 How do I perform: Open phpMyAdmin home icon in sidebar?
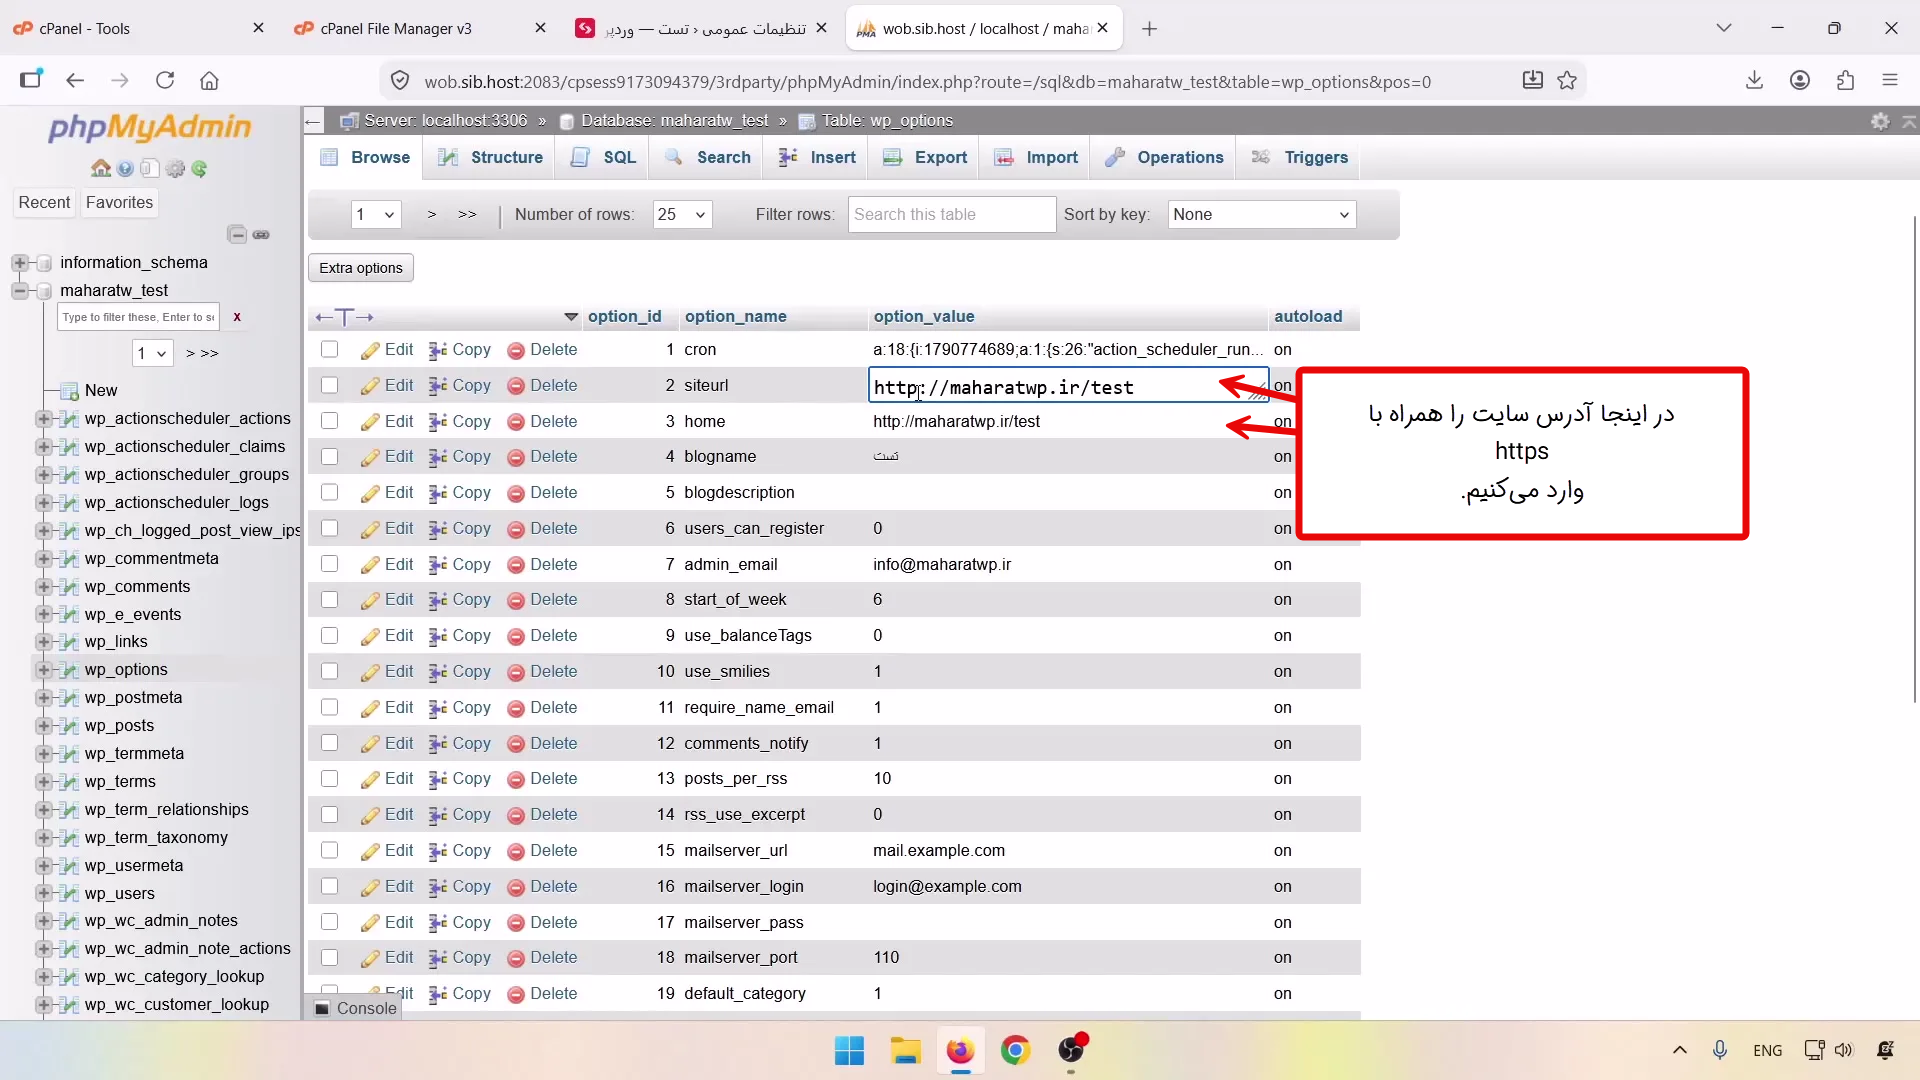pos(101,169)
